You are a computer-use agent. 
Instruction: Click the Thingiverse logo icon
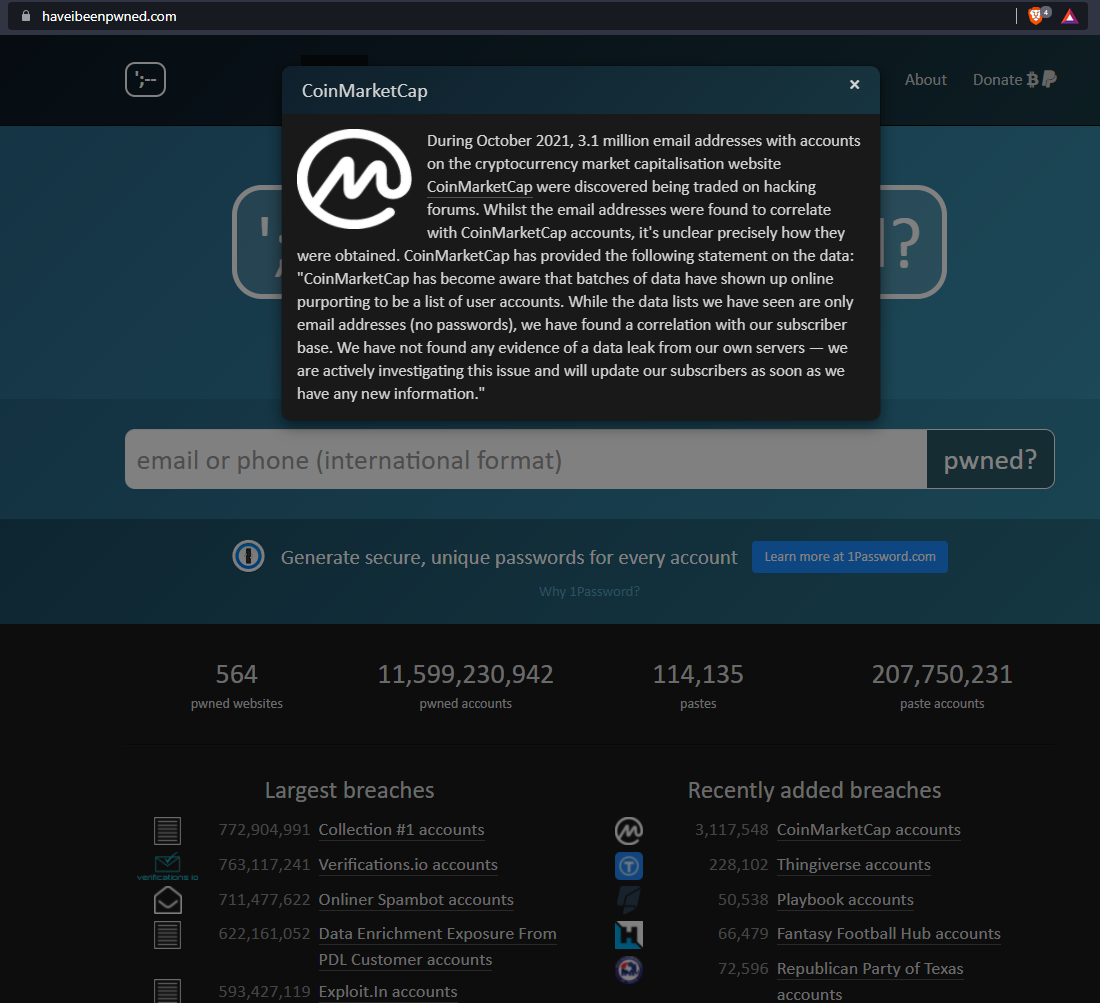(x=629, y=866)
